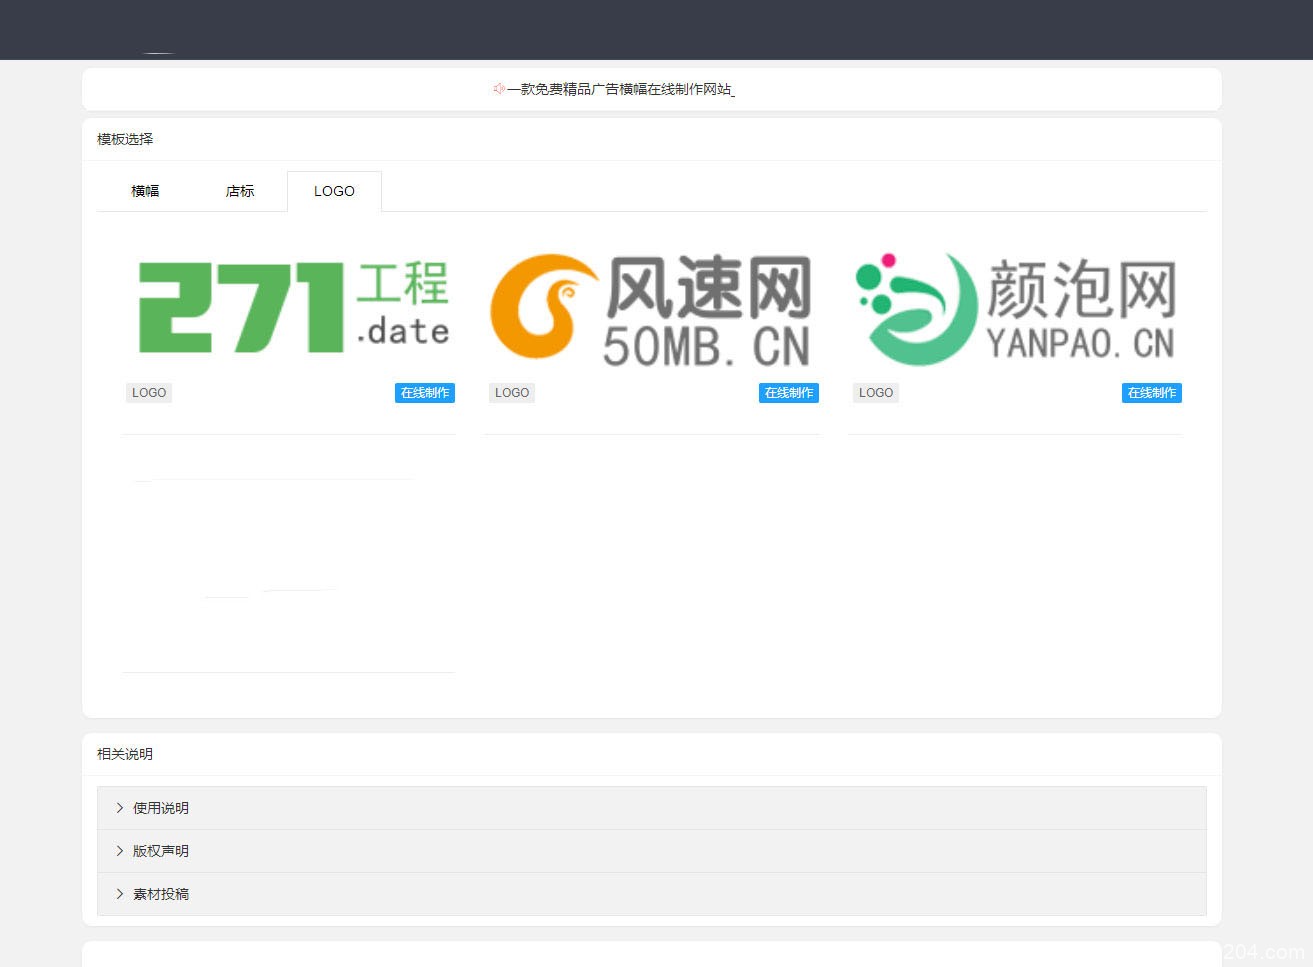
Task: Click 在线制作 under the 颜泡网 logo
Action: point(1152,393)
